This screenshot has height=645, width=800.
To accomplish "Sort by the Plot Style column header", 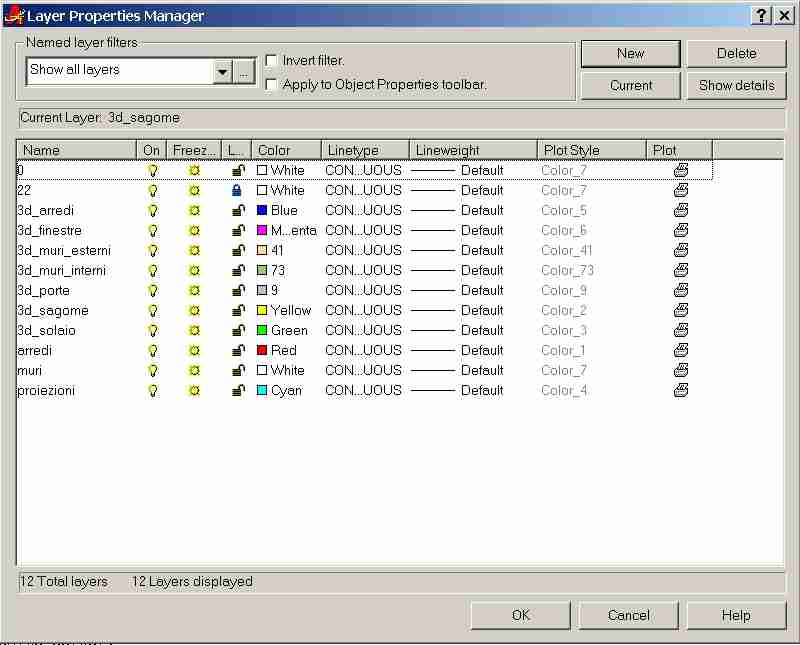I will [592, 151].
